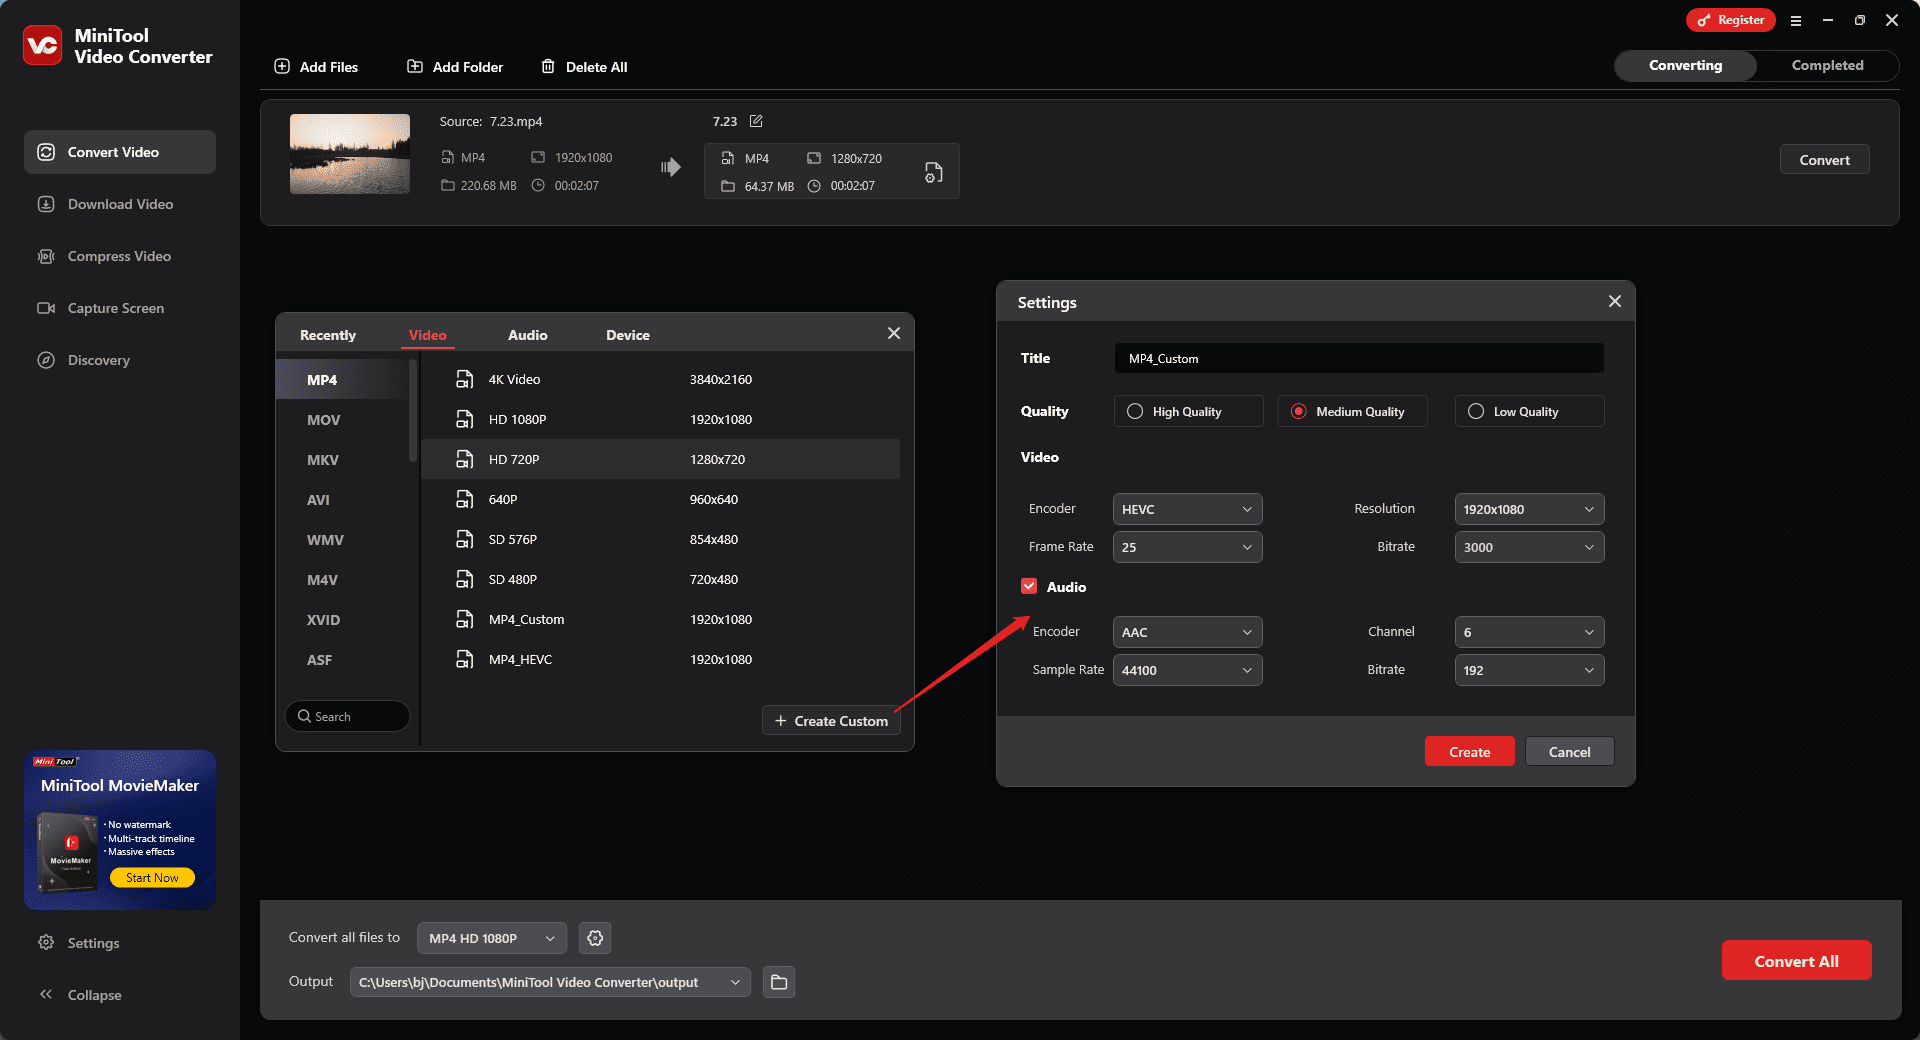Click the gear icon next to MP4 HD 1080P
Viewport: 1920px width, 1040px height.
coord(595,938)
